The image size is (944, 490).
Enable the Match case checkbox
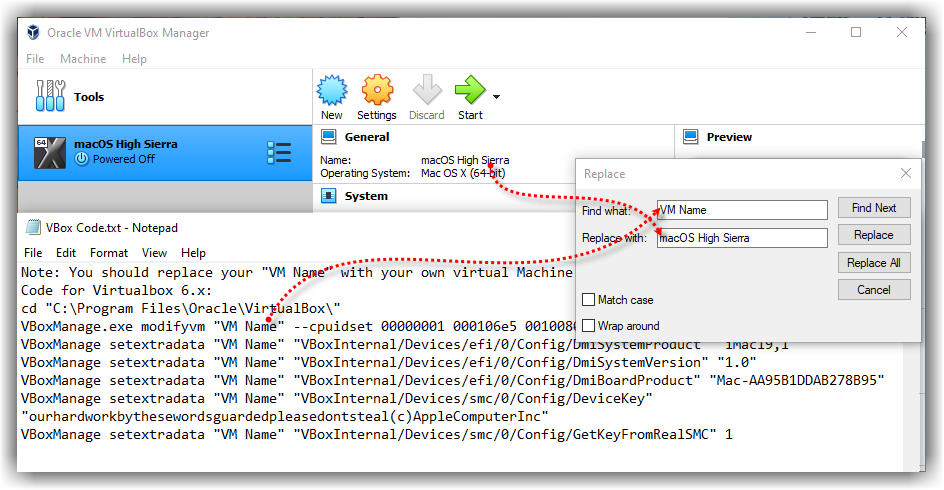pyautogui.click(x=589, y=299)
